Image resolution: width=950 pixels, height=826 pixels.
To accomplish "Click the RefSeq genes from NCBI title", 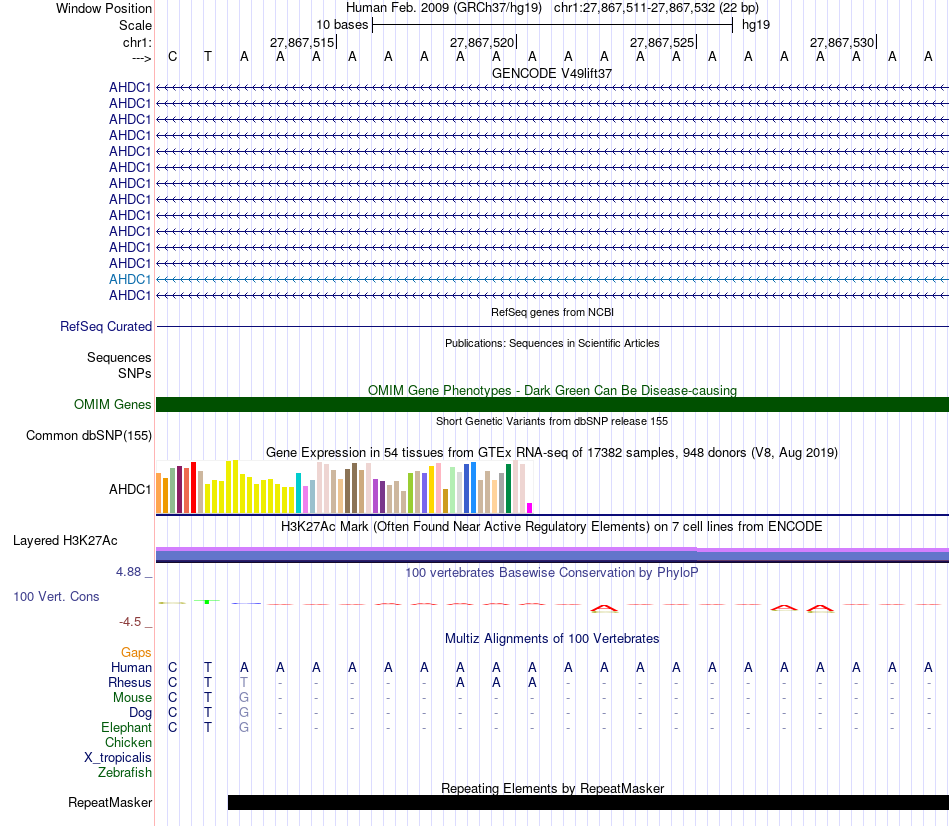I will tap(552, 312).
